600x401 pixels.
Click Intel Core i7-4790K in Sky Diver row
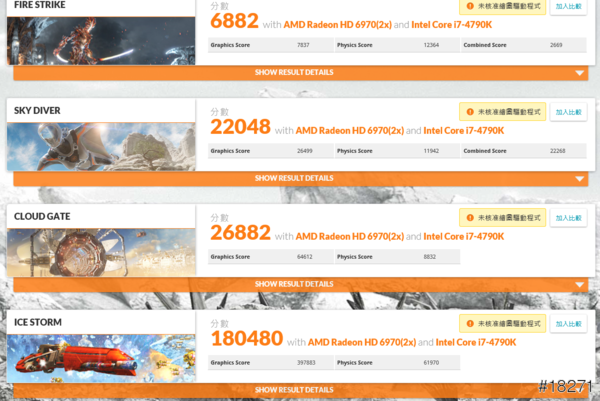[x=464, y=131]
